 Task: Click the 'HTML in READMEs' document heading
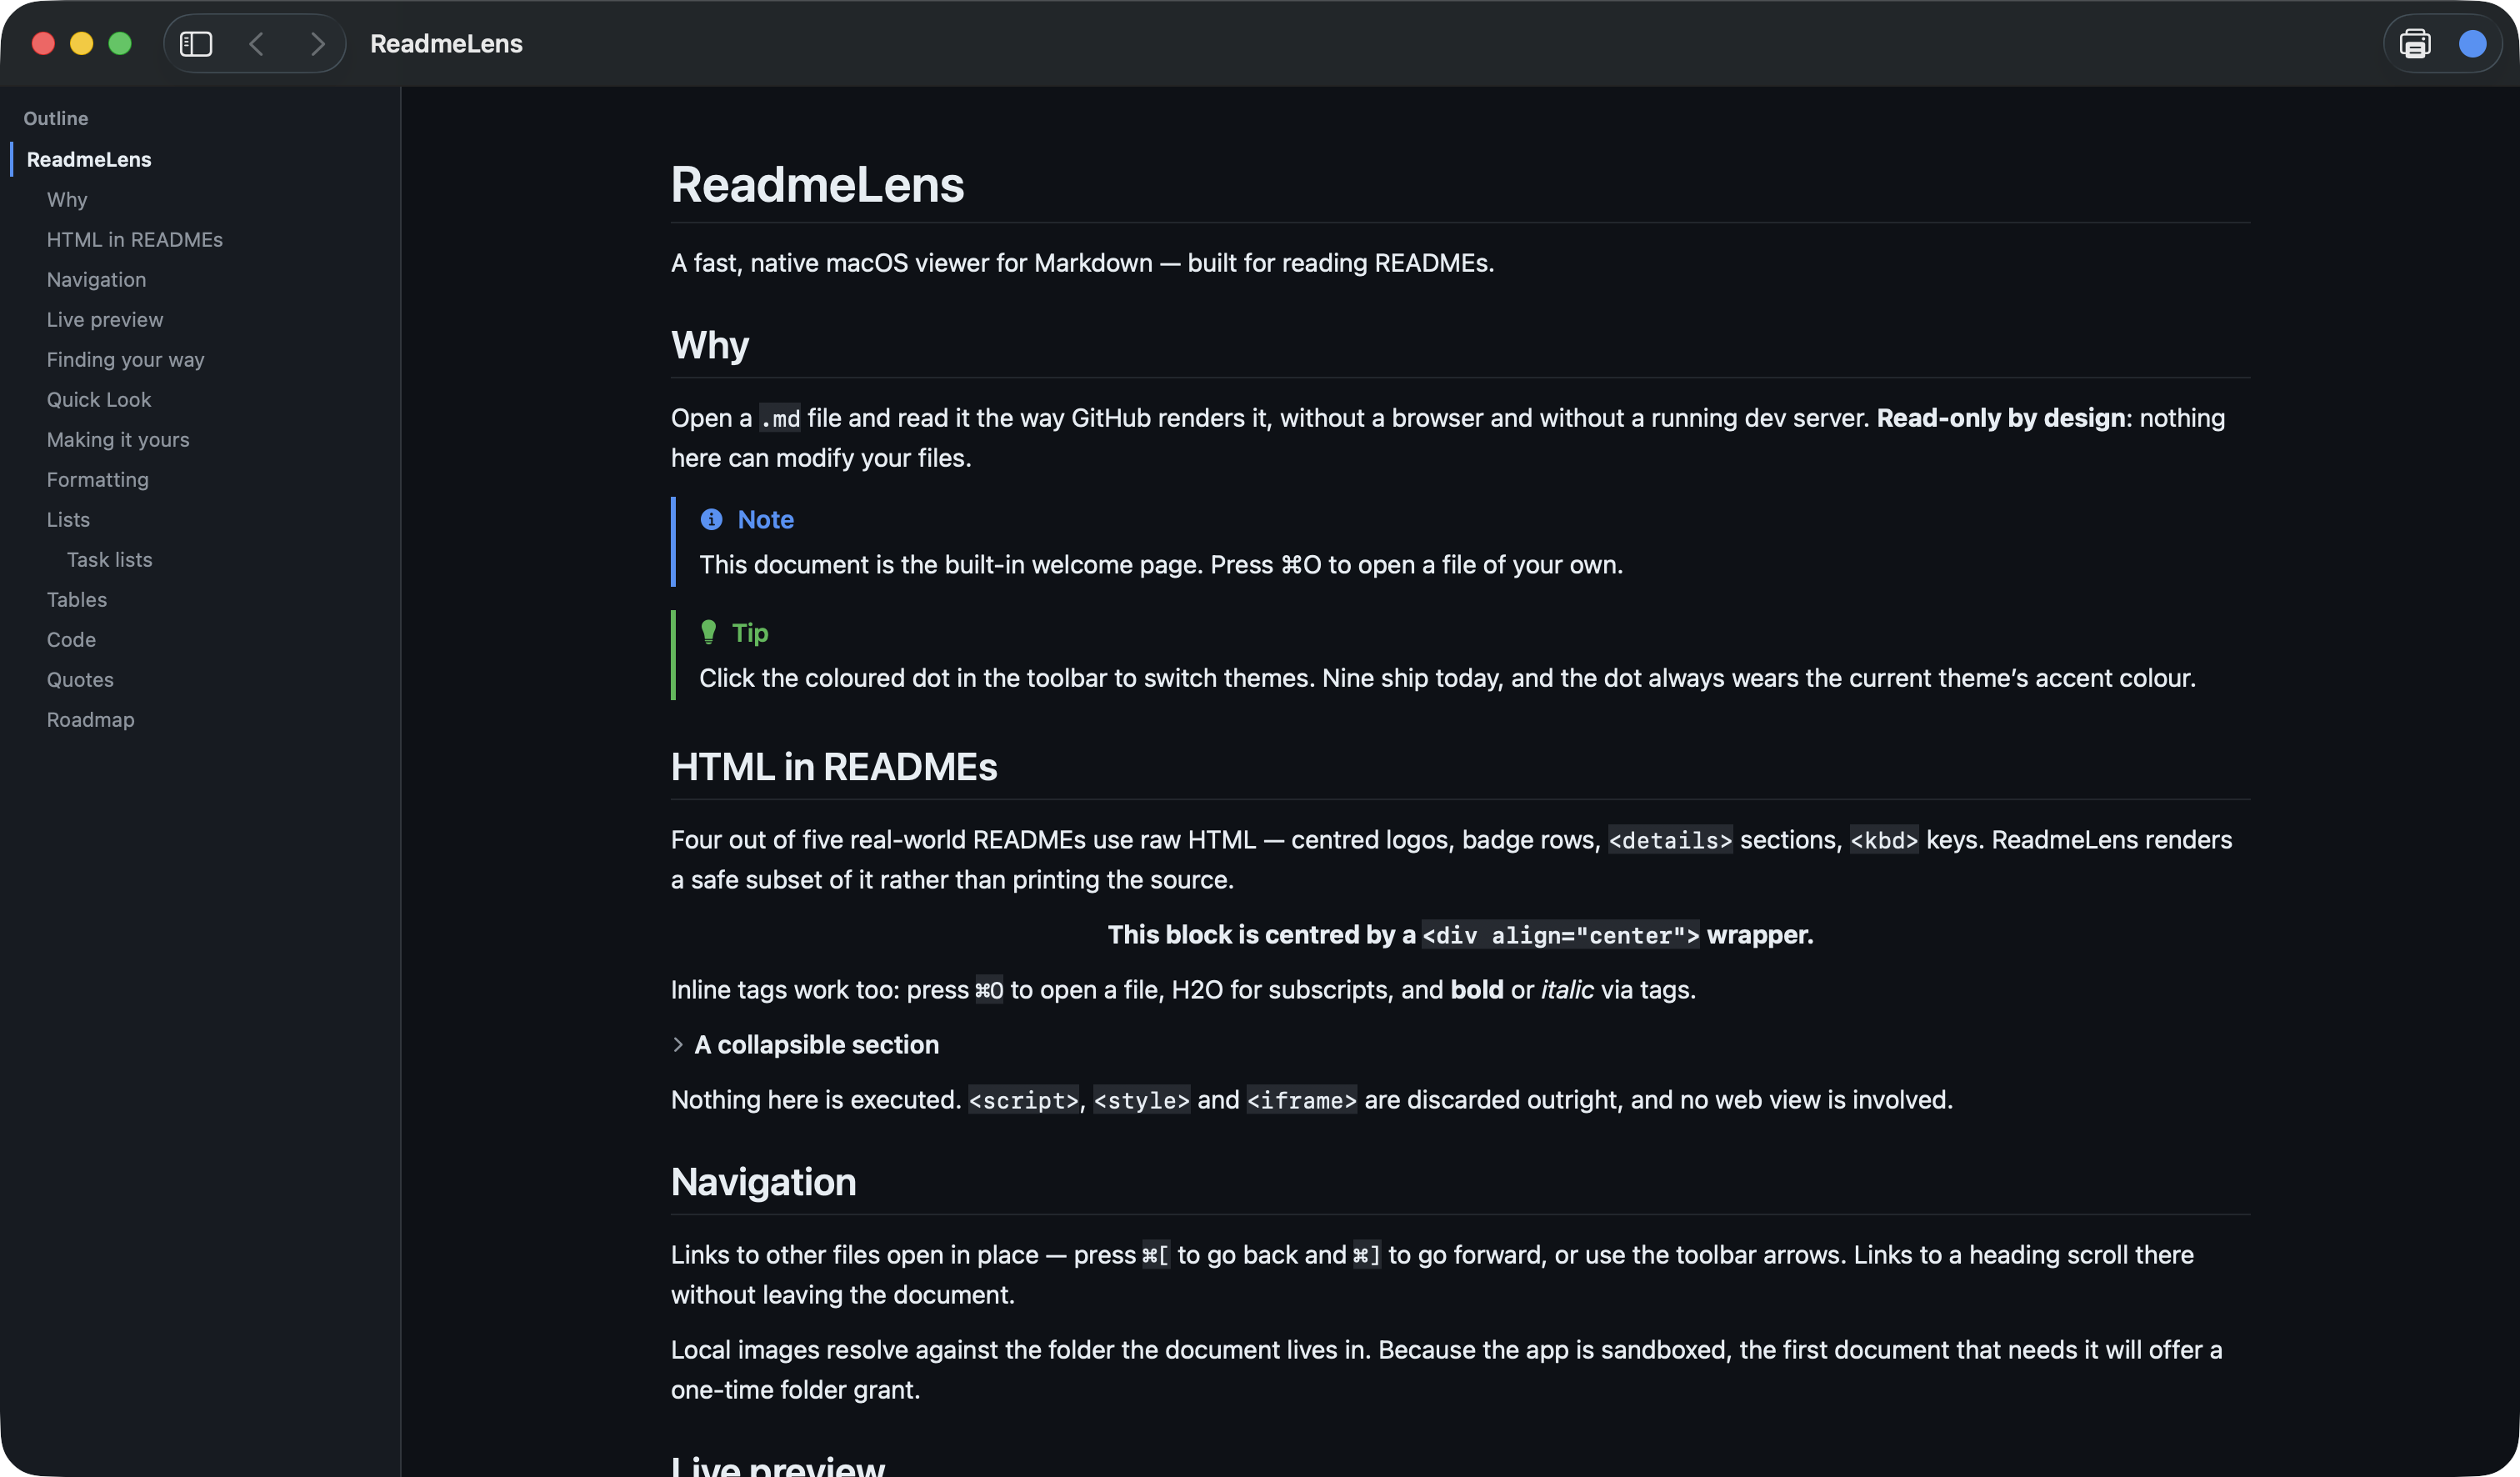point(834,767)
